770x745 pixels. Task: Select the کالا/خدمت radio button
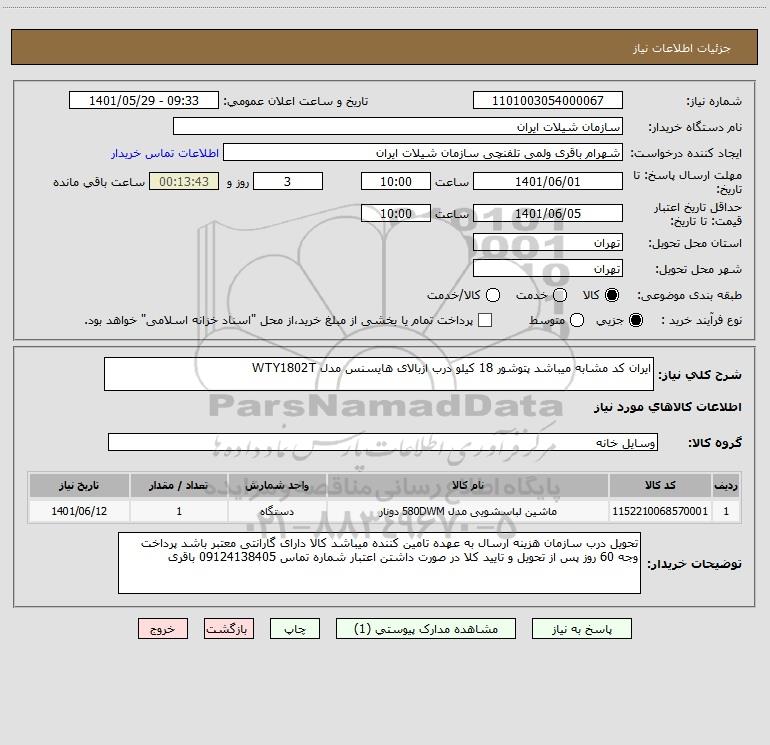pos(493,295)
